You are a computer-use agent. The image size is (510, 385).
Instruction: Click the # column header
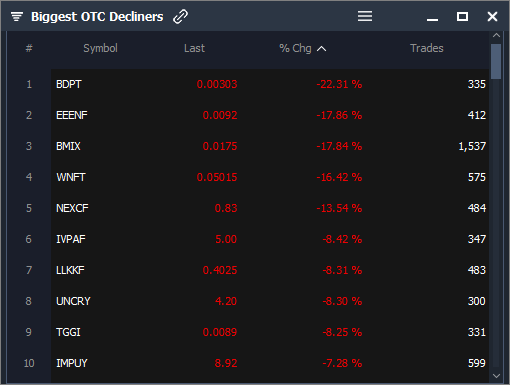point(29,48)
